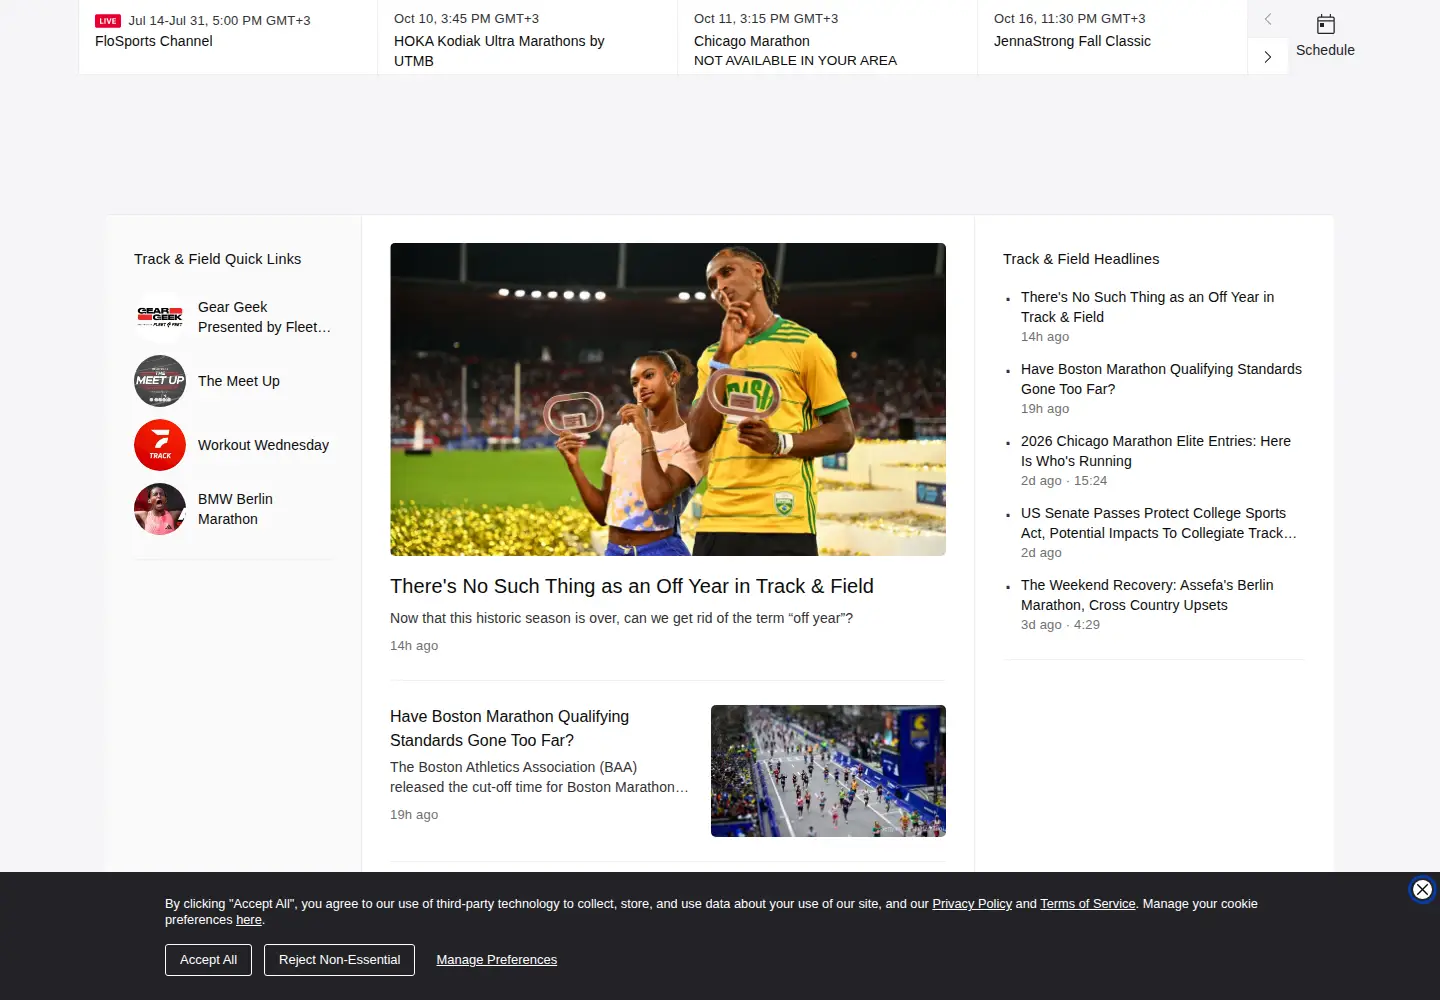Viewport: 1440px width, 1000px height.
Task: Click the previous events arrow
Action: [x=1268, y=19]
